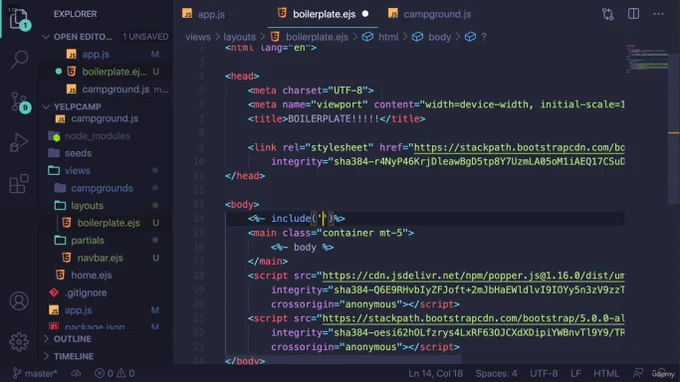Open Source Control view with 9 changes
This screenshot has height=382, width=680.
[19, 102]
